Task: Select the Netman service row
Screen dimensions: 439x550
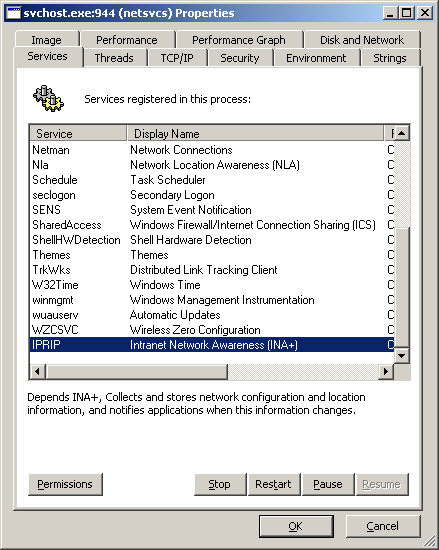Action: (212, 150)
